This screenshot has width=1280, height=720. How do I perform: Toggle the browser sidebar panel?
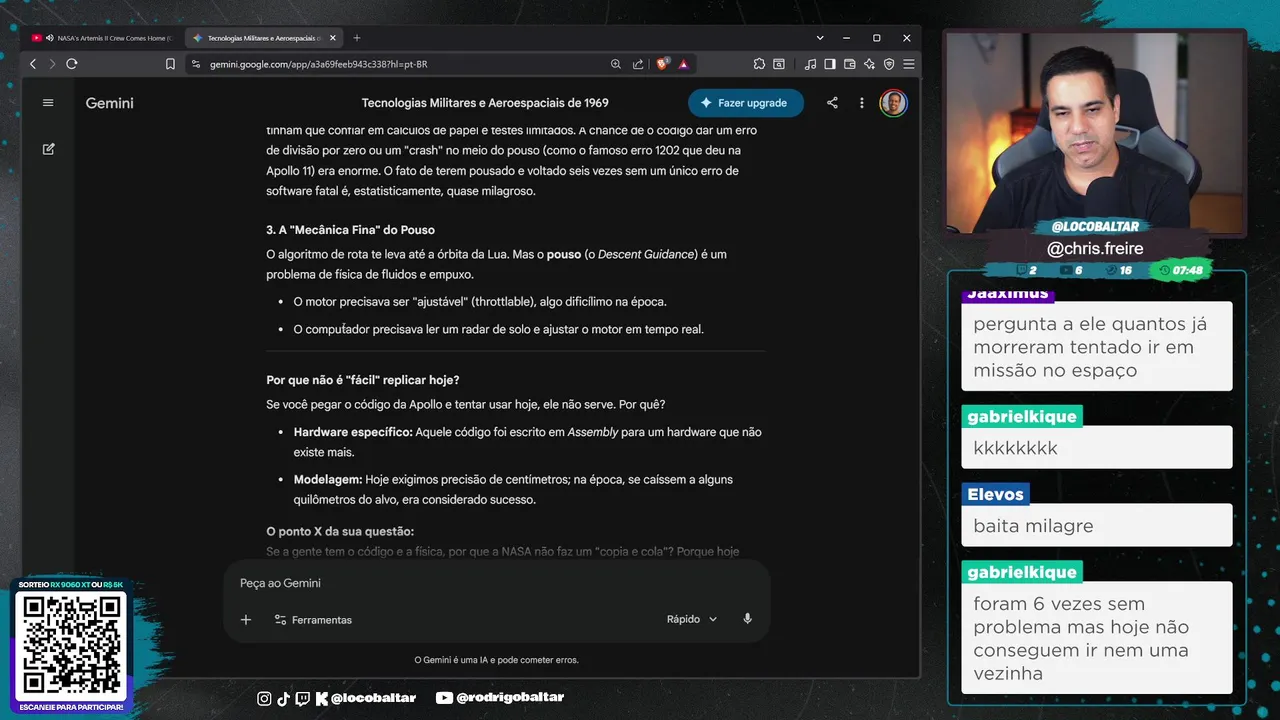[830, 64]
